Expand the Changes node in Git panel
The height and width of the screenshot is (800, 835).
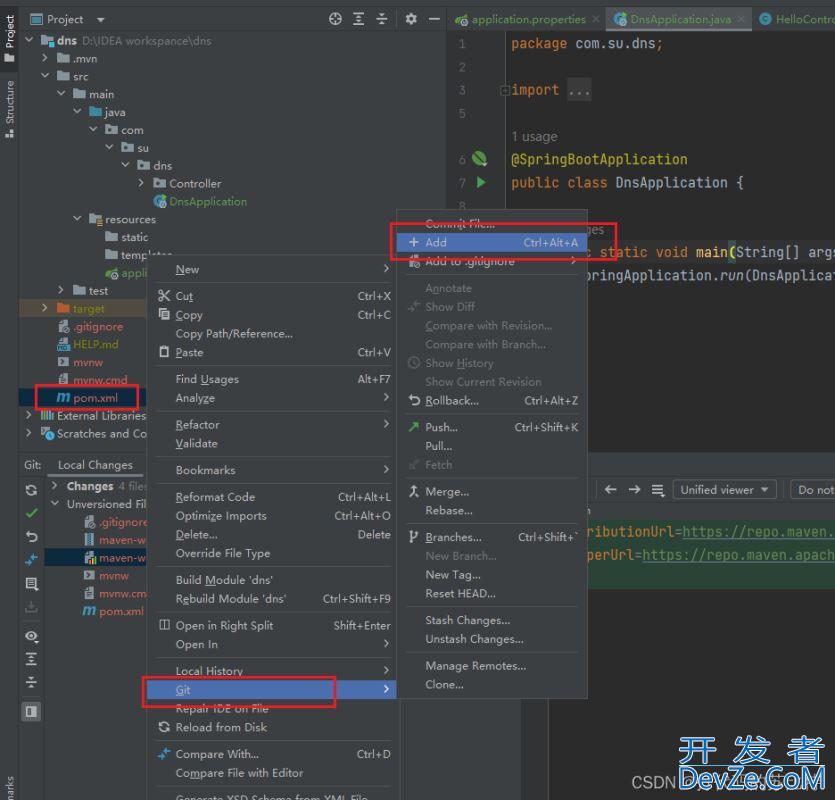(54, 486)
